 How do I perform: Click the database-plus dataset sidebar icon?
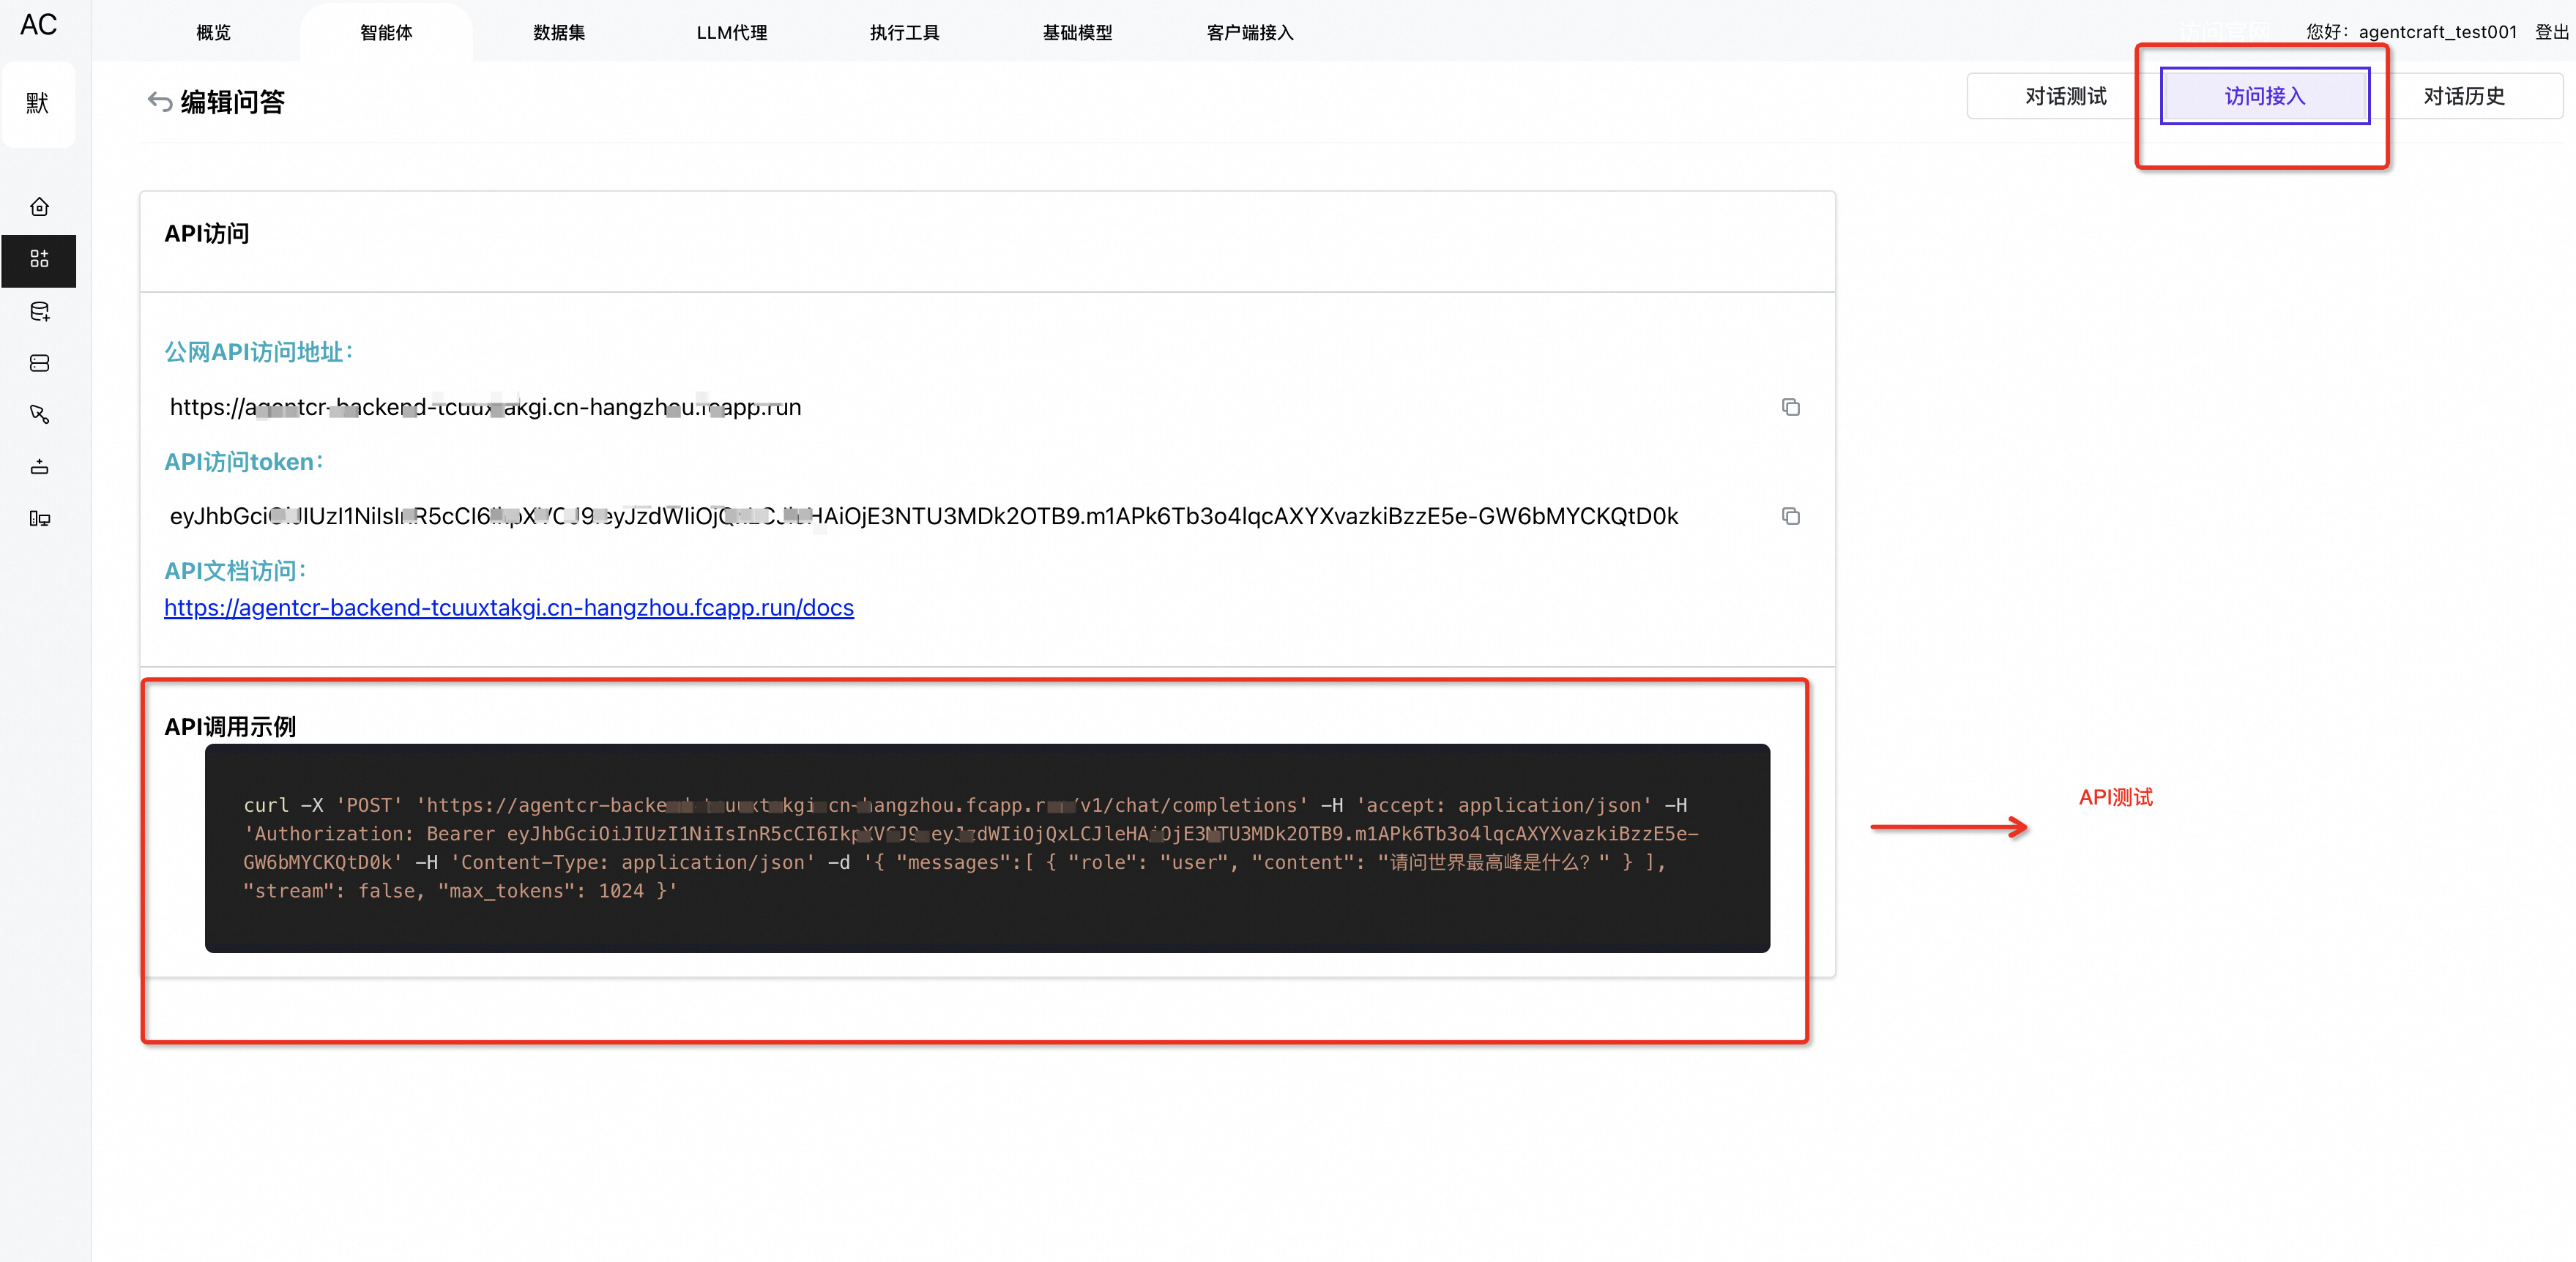[x=39, y=311]
